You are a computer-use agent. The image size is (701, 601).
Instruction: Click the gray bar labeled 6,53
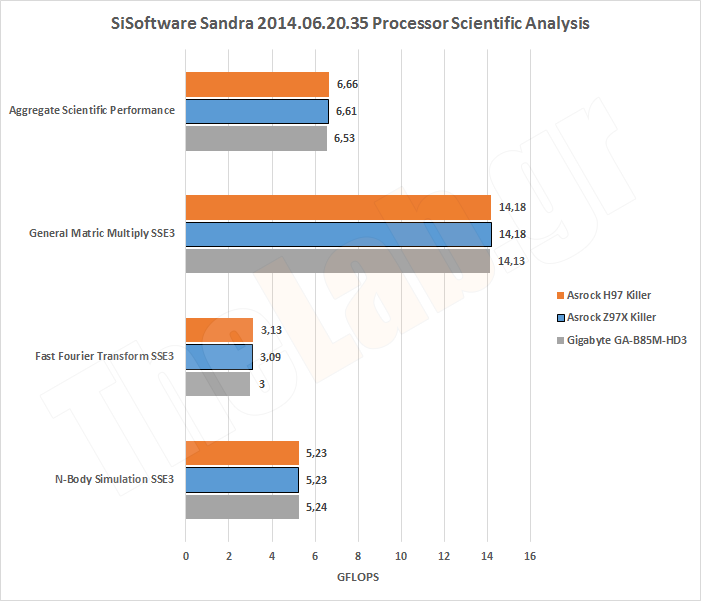(255, 138)
